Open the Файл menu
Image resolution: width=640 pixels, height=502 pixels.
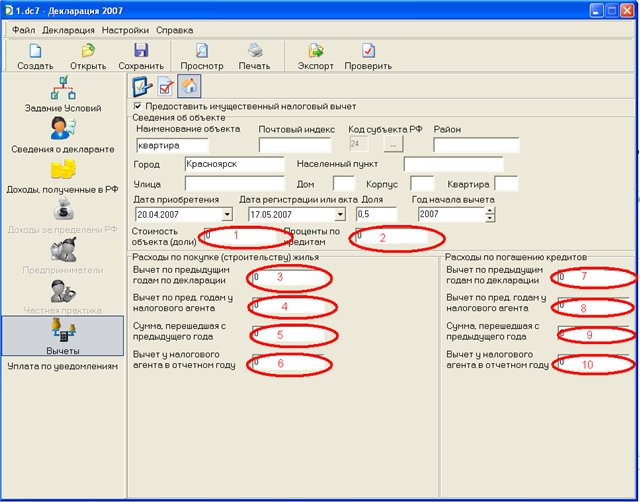coord(23,30)
